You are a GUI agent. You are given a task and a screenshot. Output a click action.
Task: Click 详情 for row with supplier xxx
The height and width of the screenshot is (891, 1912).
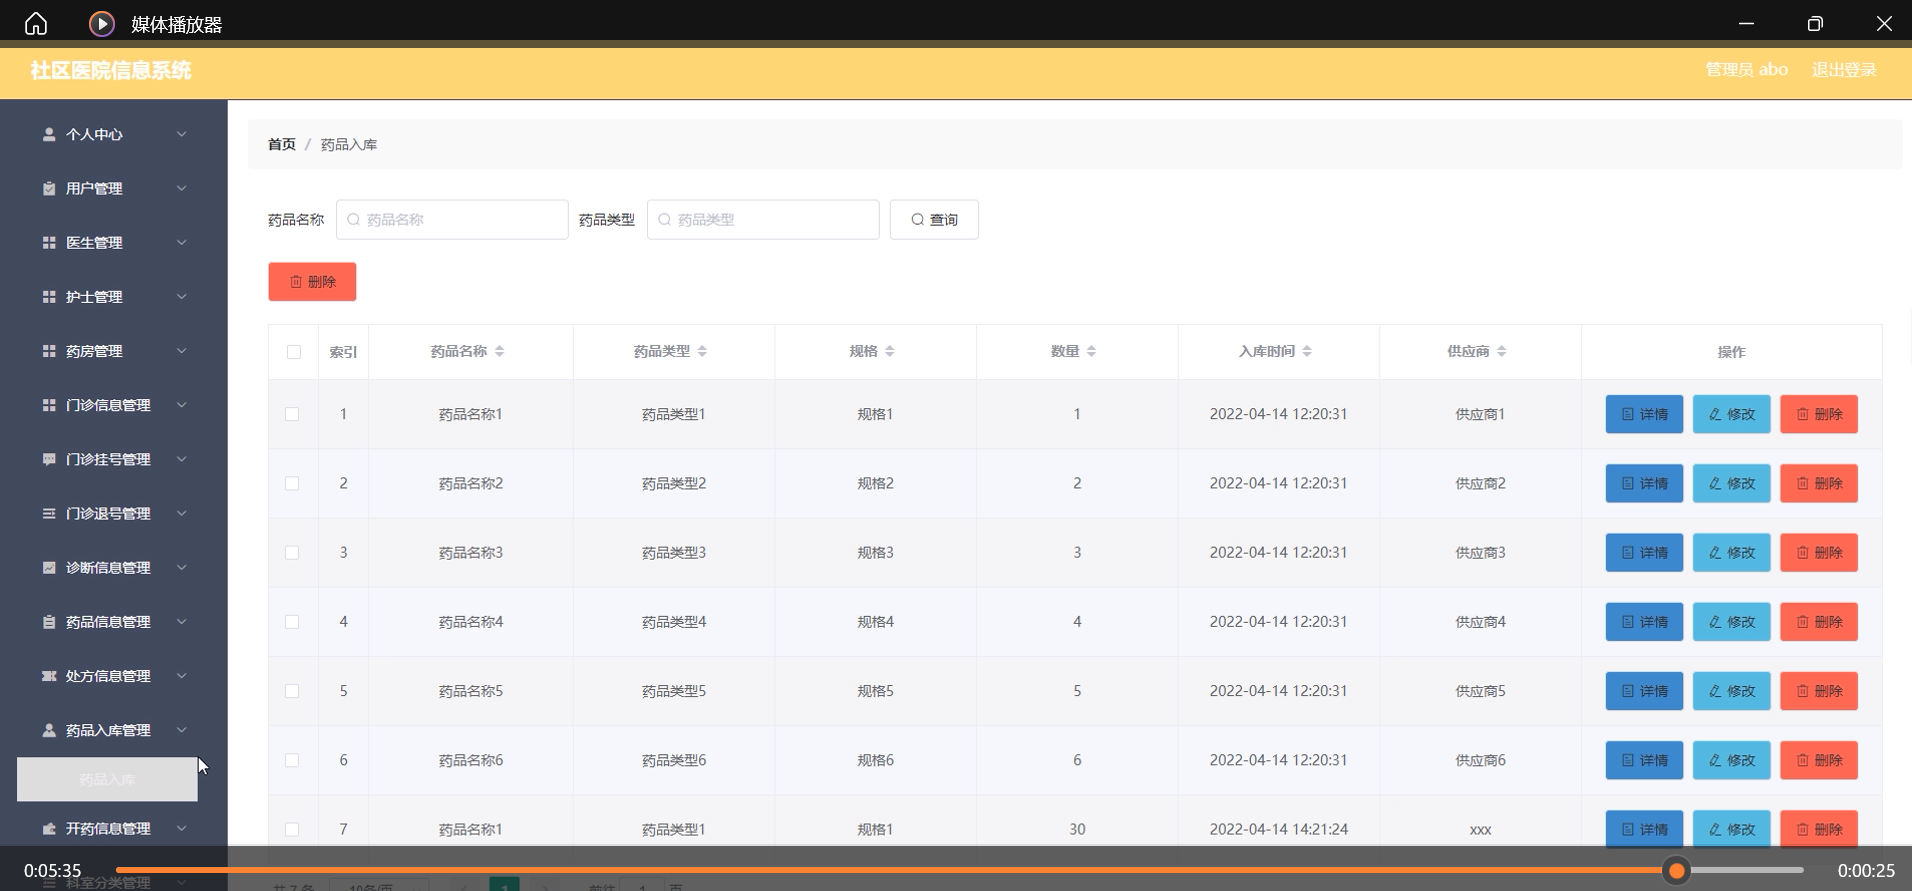[1644, 829]
